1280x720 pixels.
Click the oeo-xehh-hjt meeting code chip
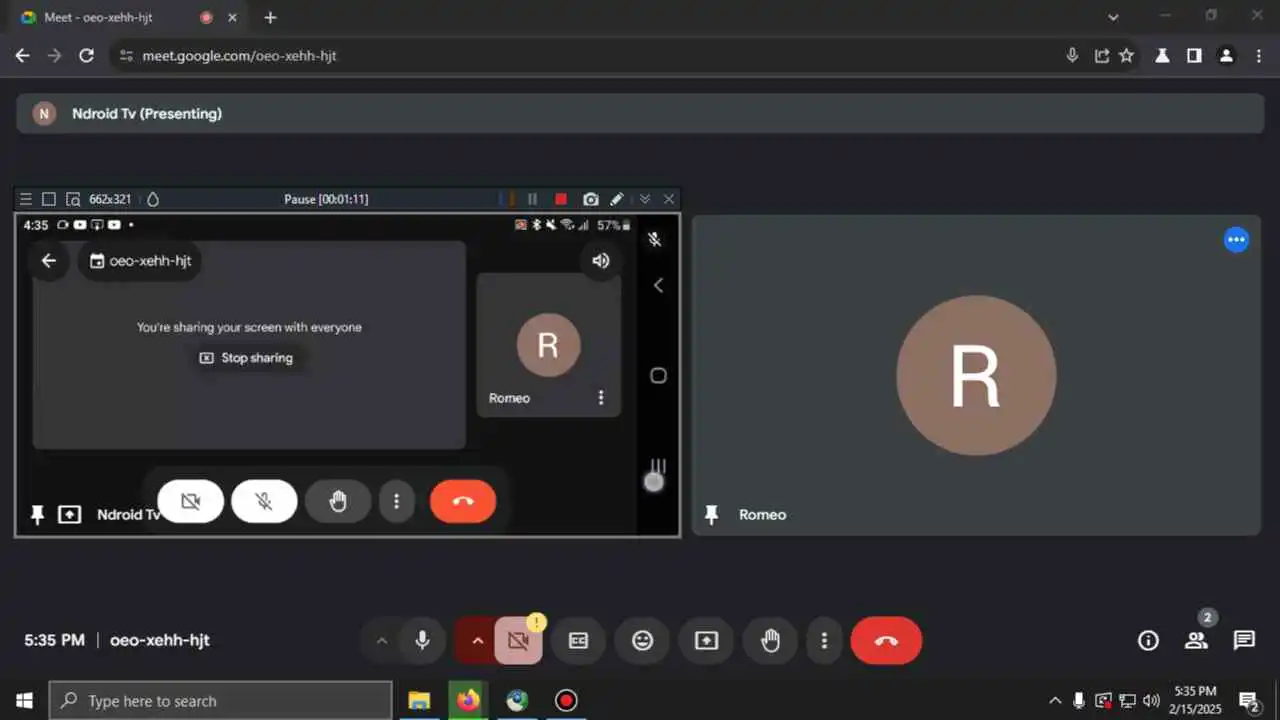point(140,261)
